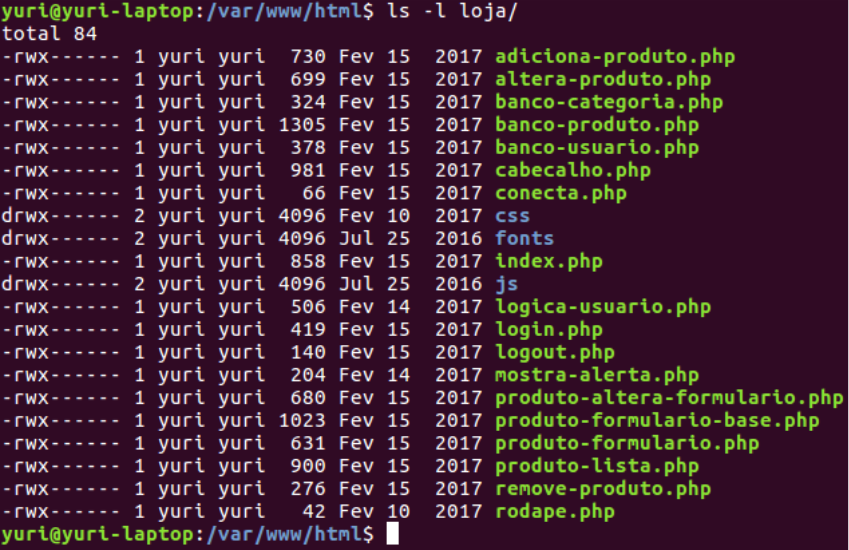Click the logout.php file entry
The height and width of the screenshot is (550, 849).
pyautogui.click(x=554, y=352)
